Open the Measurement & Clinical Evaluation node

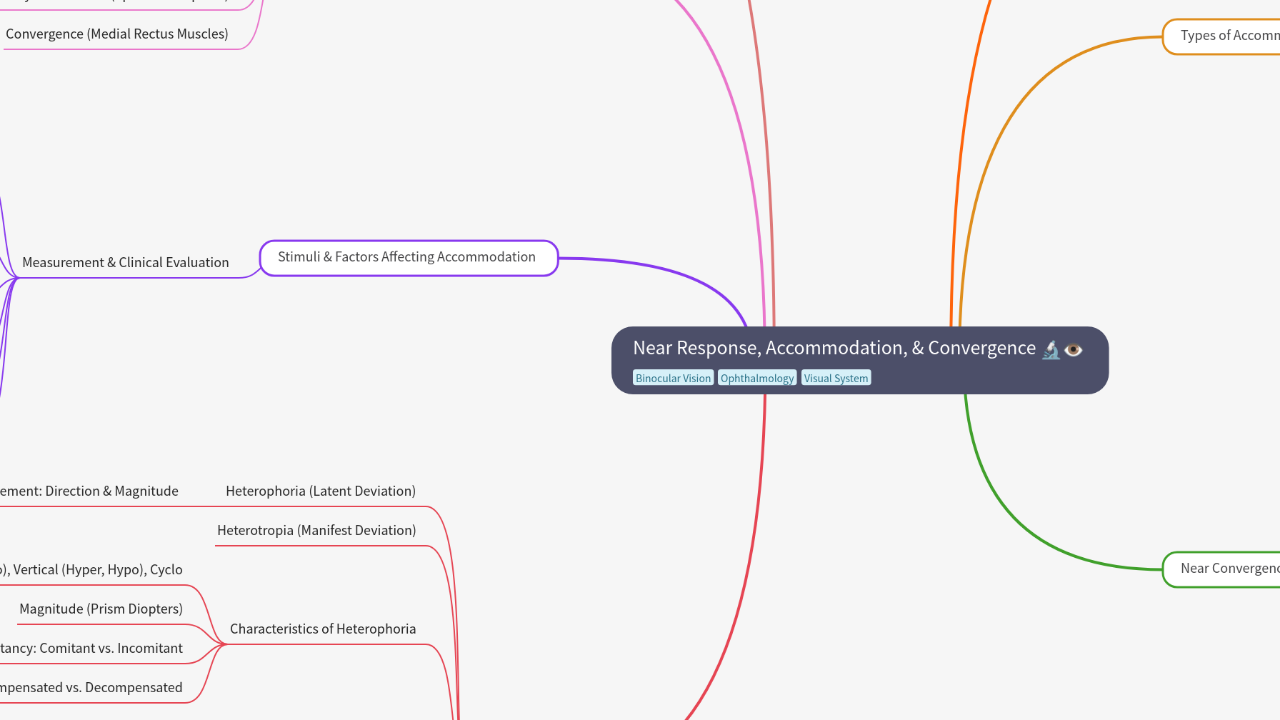126,262
